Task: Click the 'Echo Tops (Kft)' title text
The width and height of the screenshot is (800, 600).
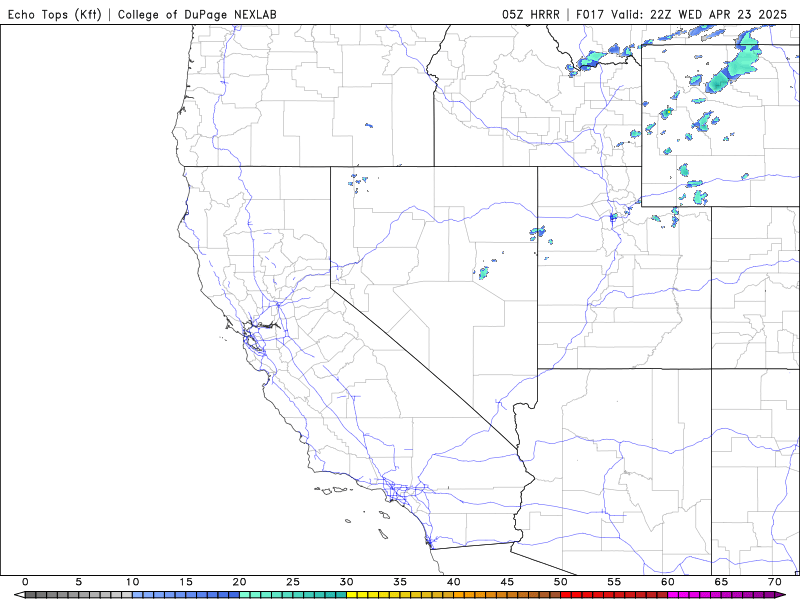Action: click(x=55, y=14)
